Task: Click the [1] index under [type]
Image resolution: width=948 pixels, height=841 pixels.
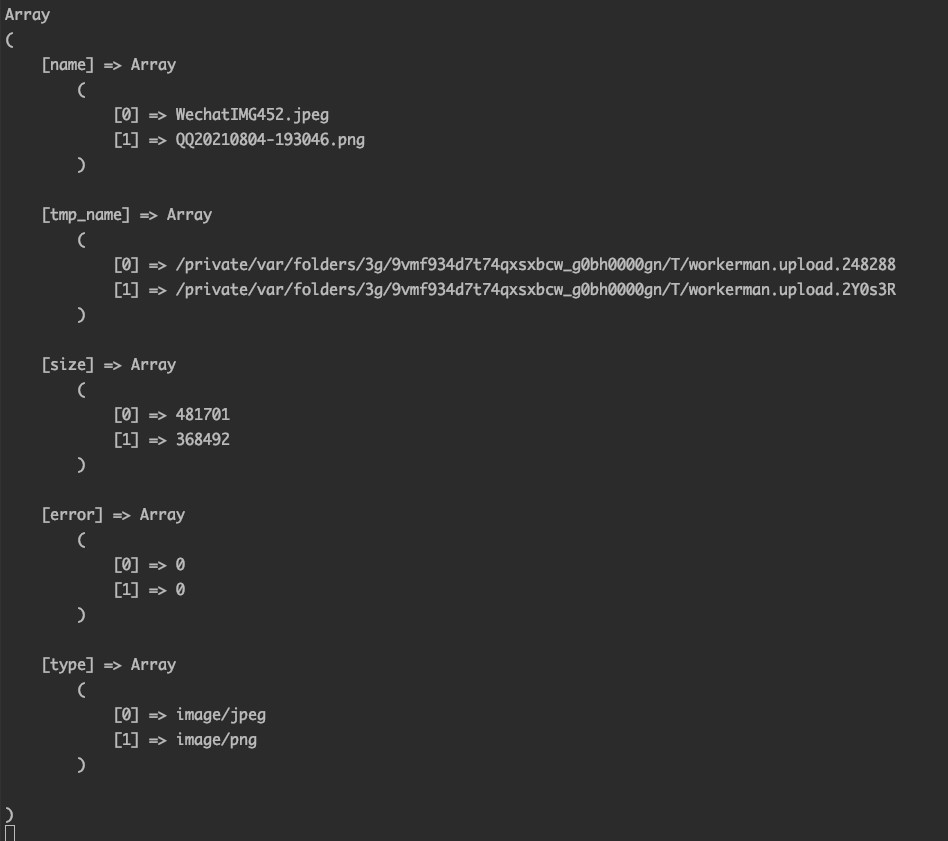Action: coord(126,740)
